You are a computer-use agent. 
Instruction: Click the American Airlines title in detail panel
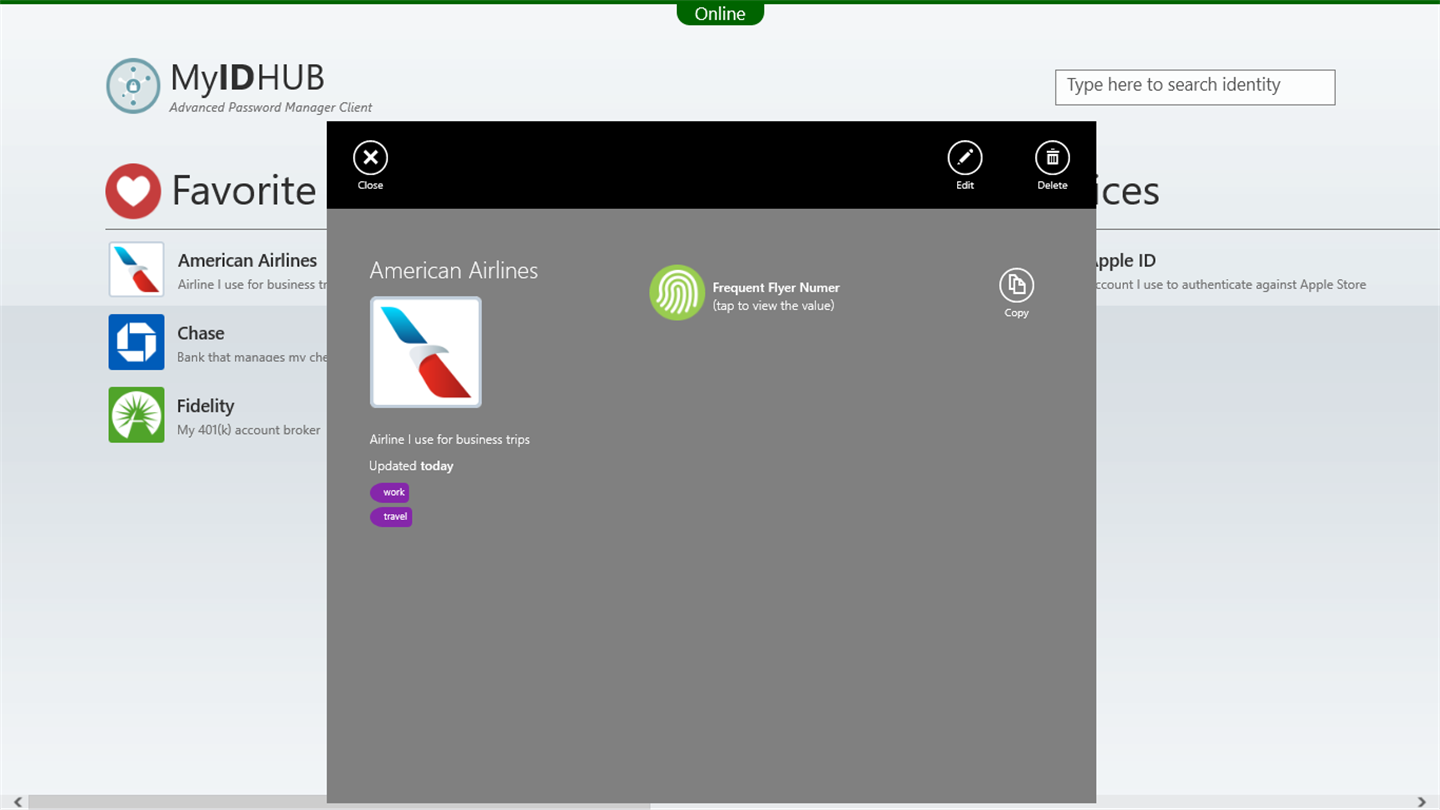point(454,271)
